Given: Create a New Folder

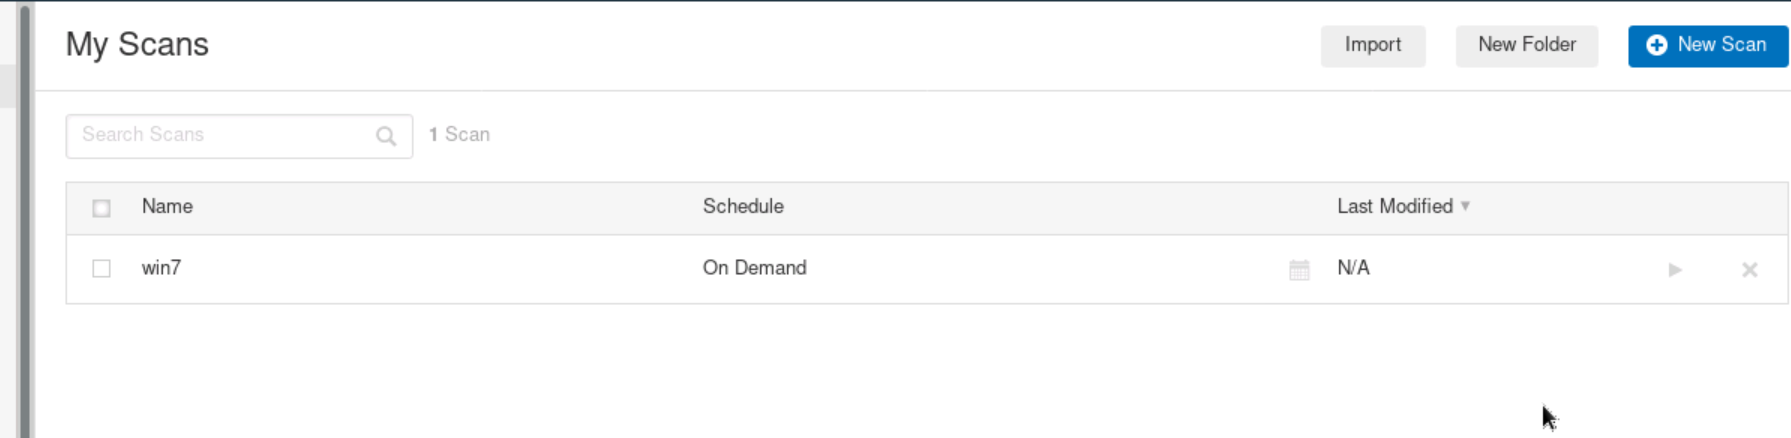Looking at the screenshot, I should (x=1526, y=45).
